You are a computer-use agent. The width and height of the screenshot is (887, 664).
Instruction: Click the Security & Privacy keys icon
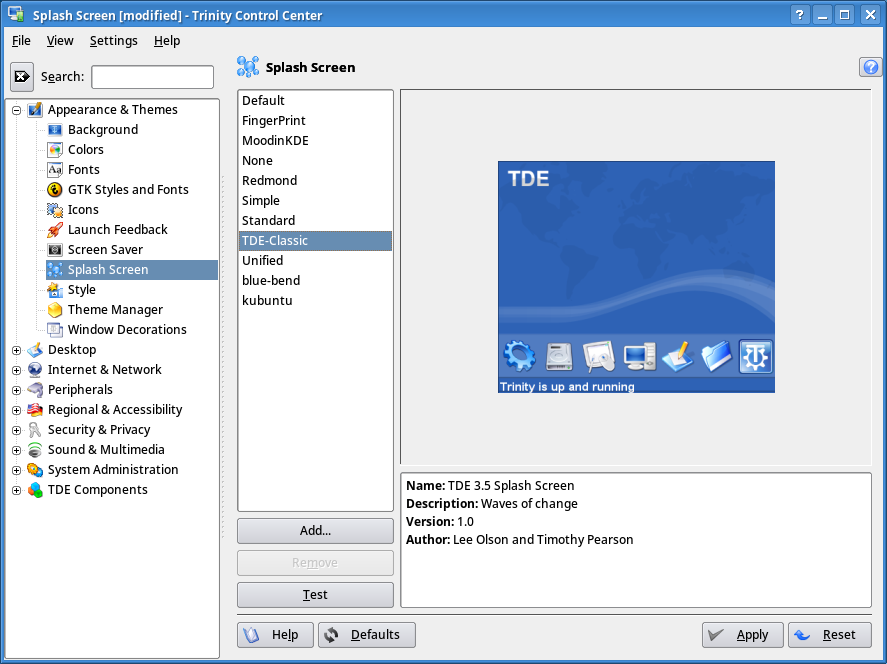point(35,430)
